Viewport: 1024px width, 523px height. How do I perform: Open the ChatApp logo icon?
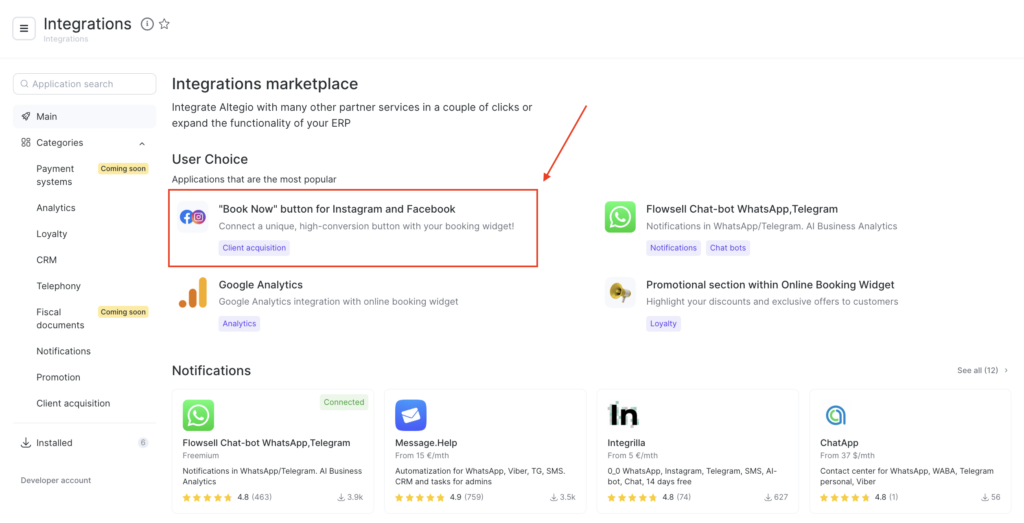[x=836, y=415]
